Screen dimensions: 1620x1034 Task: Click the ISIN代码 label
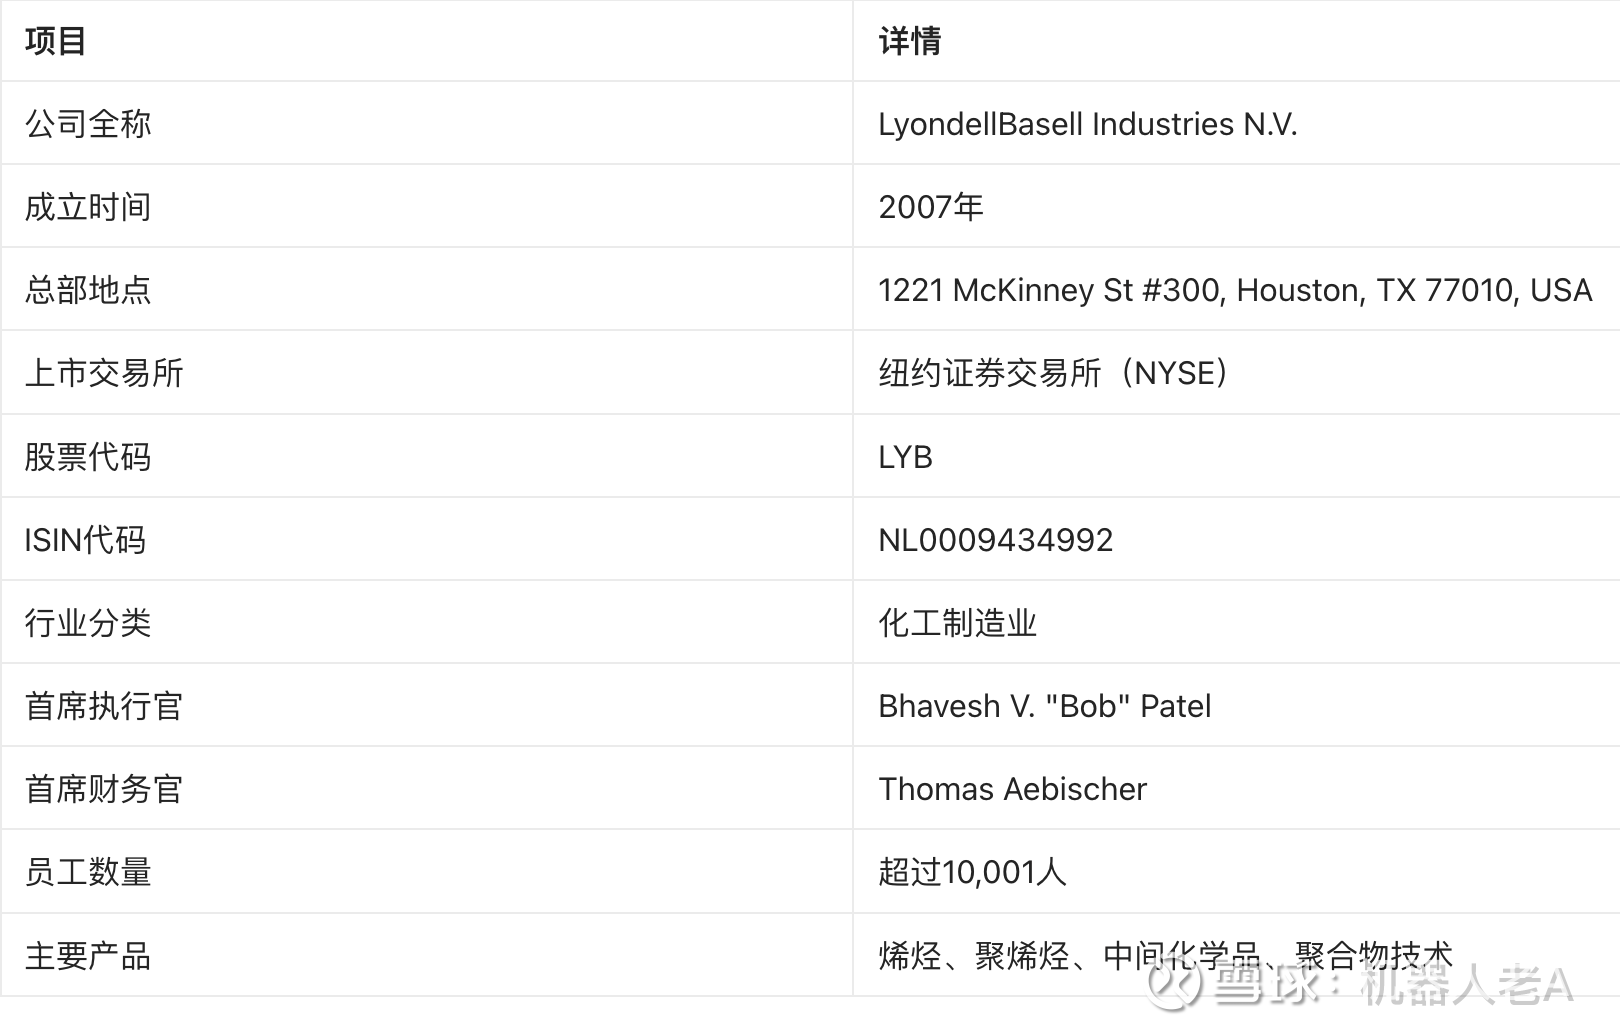[x=85, y=540]
